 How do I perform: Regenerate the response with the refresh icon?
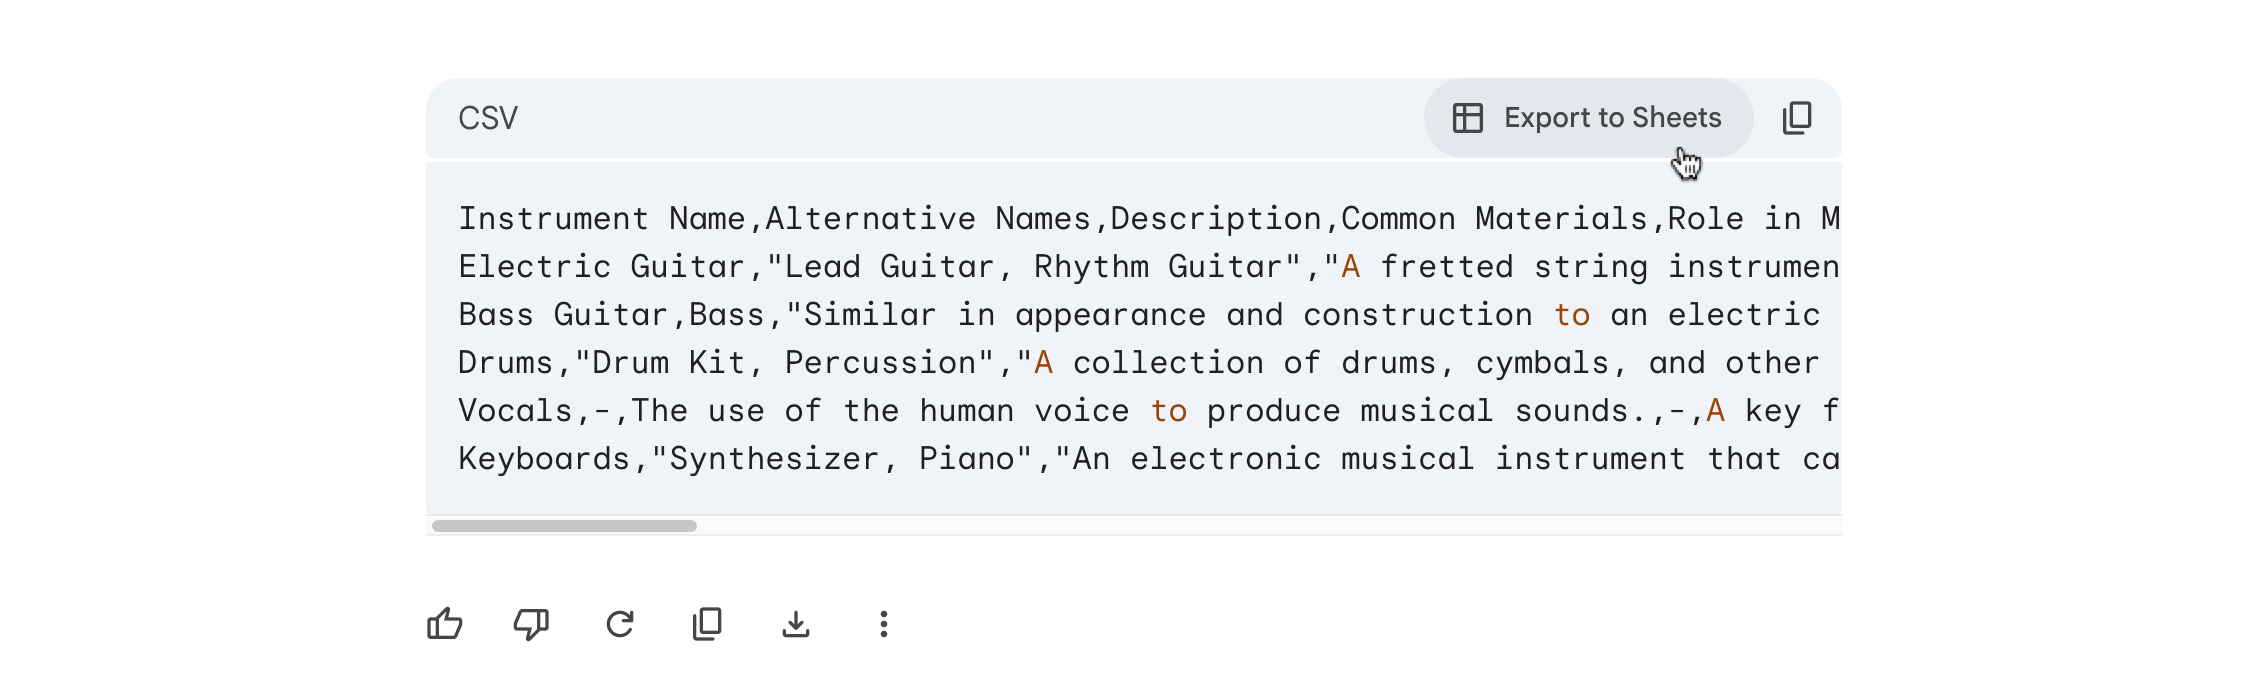click(x=620, y=623)
